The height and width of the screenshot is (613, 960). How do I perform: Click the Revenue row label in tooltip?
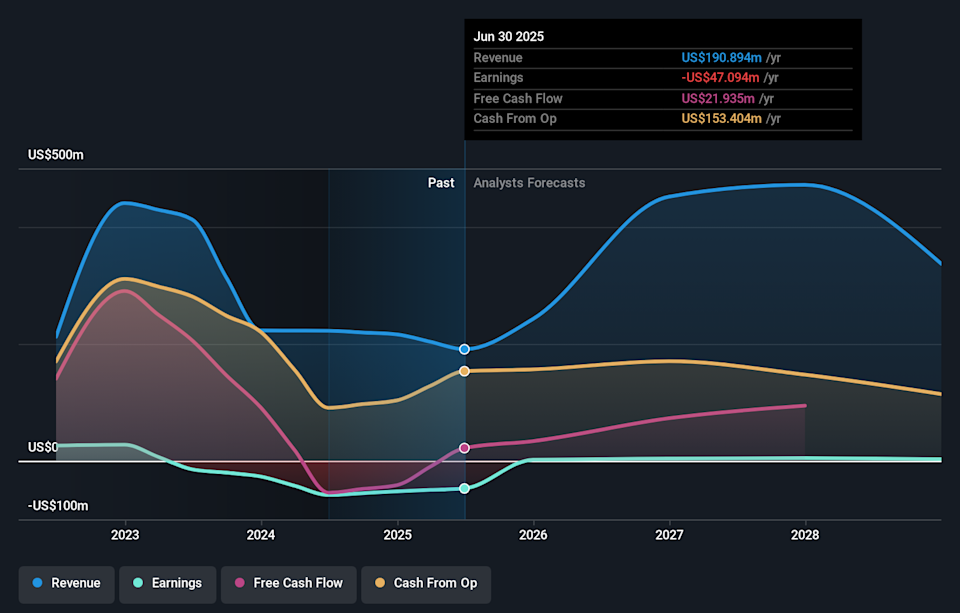[x=498, y=58]
